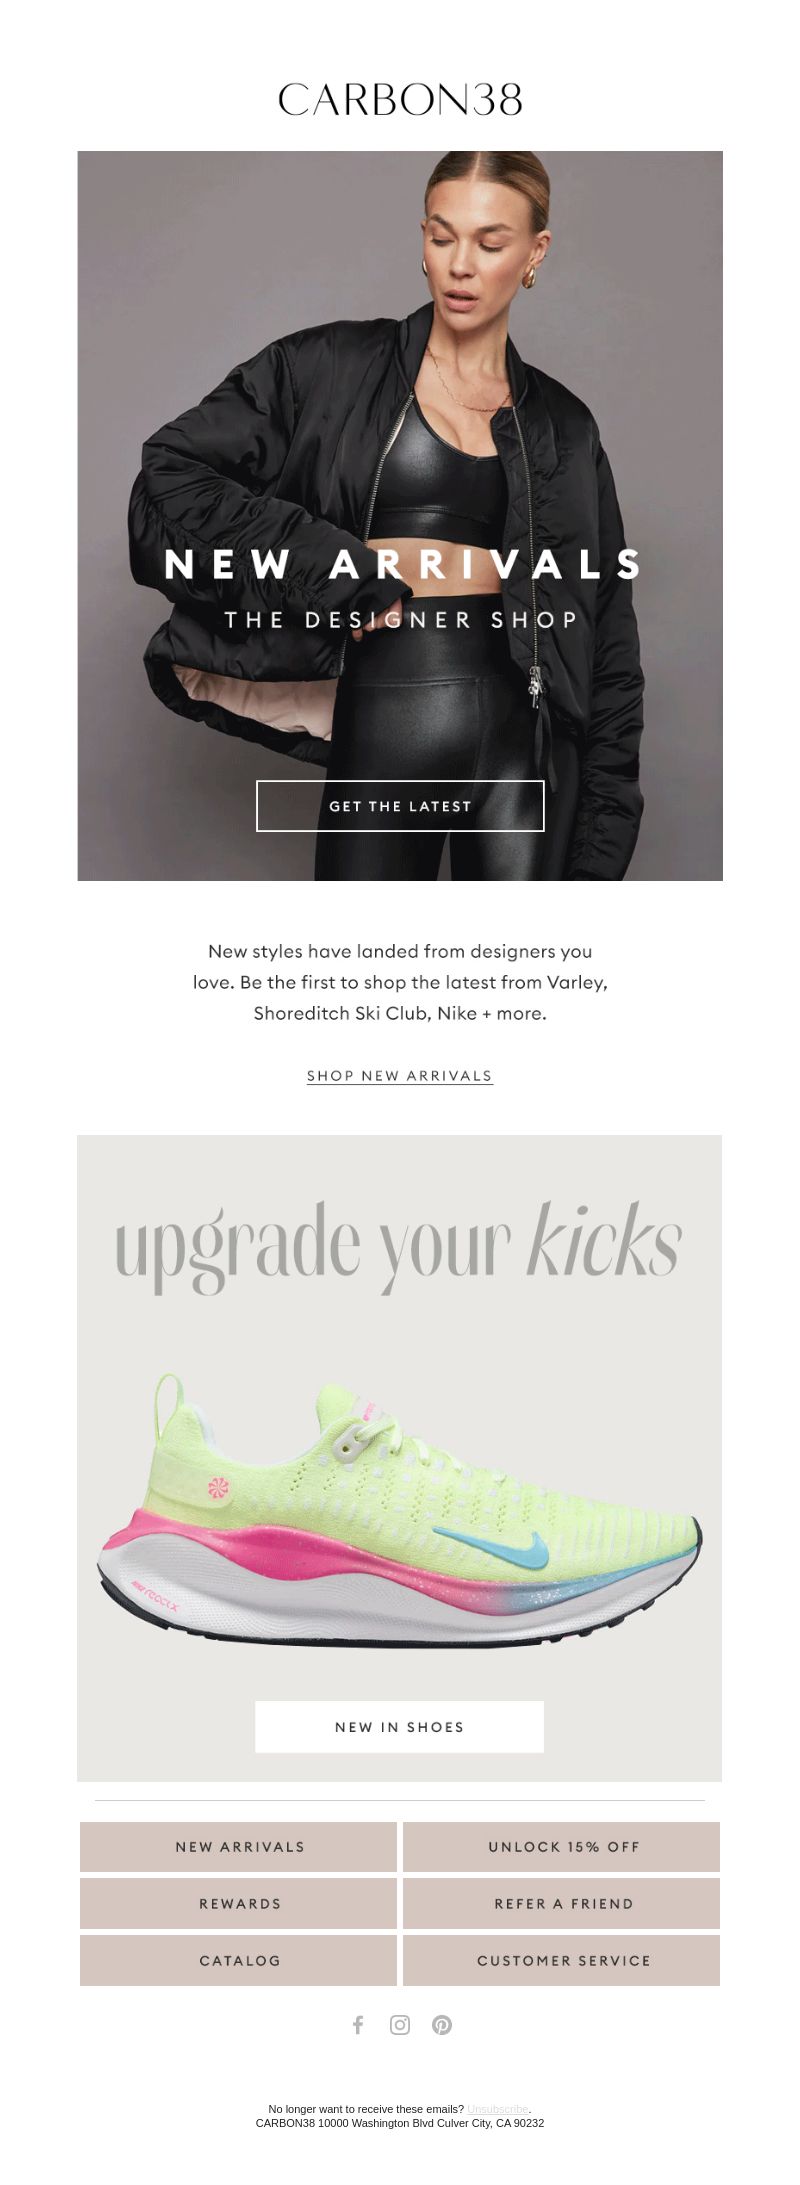Open the Facebook icon link
The width and height of the screenshot is (800, 2185).
(x=358, y=2025)
